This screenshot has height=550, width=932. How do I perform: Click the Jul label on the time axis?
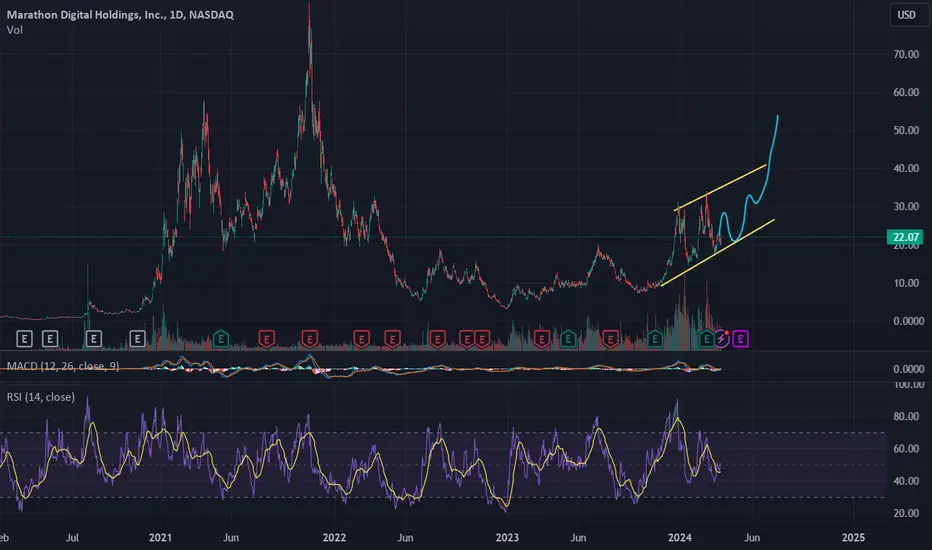(72, 538)
